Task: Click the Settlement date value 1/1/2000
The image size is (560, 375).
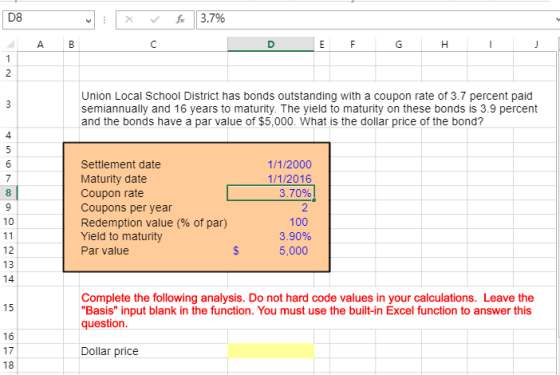Action: (289, 164)
